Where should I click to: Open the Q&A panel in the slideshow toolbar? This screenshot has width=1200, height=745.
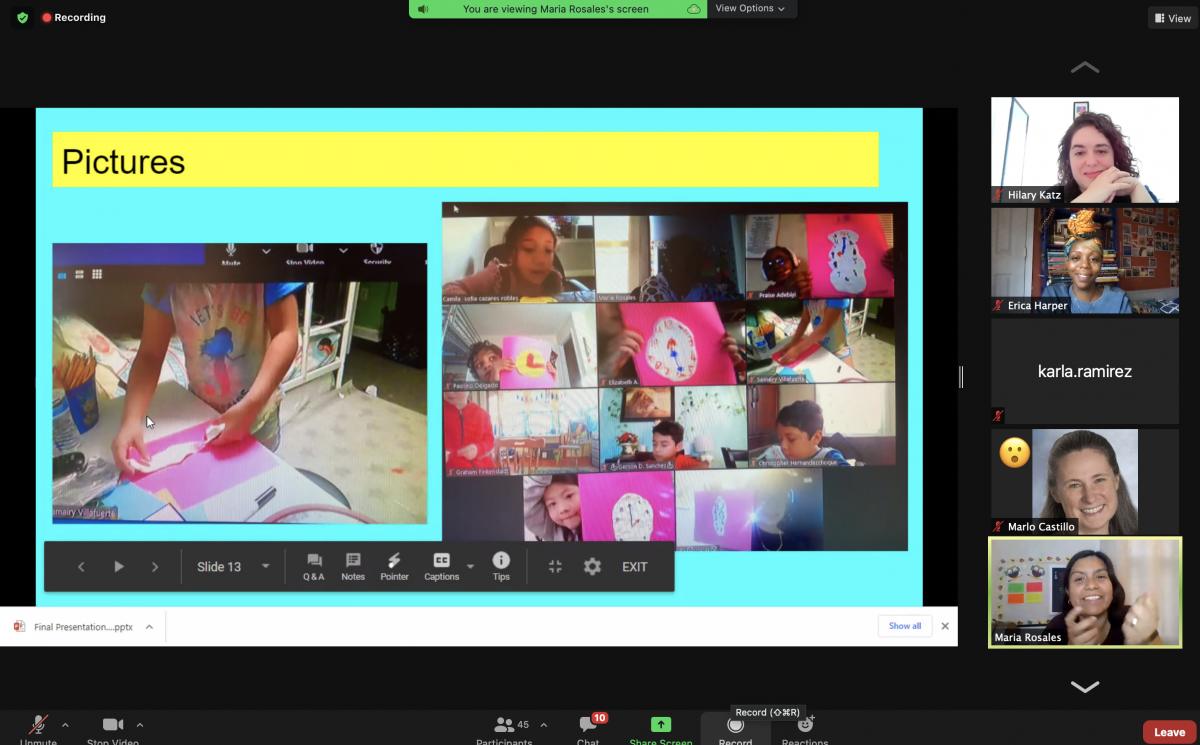[314, 566]
